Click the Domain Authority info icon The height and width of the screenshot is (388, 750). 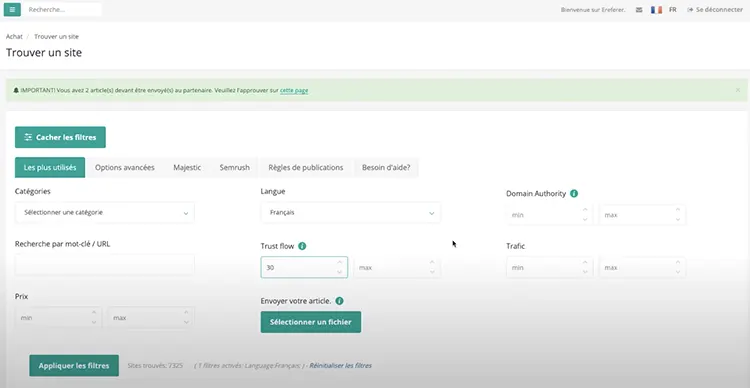(x=574, y=194)
